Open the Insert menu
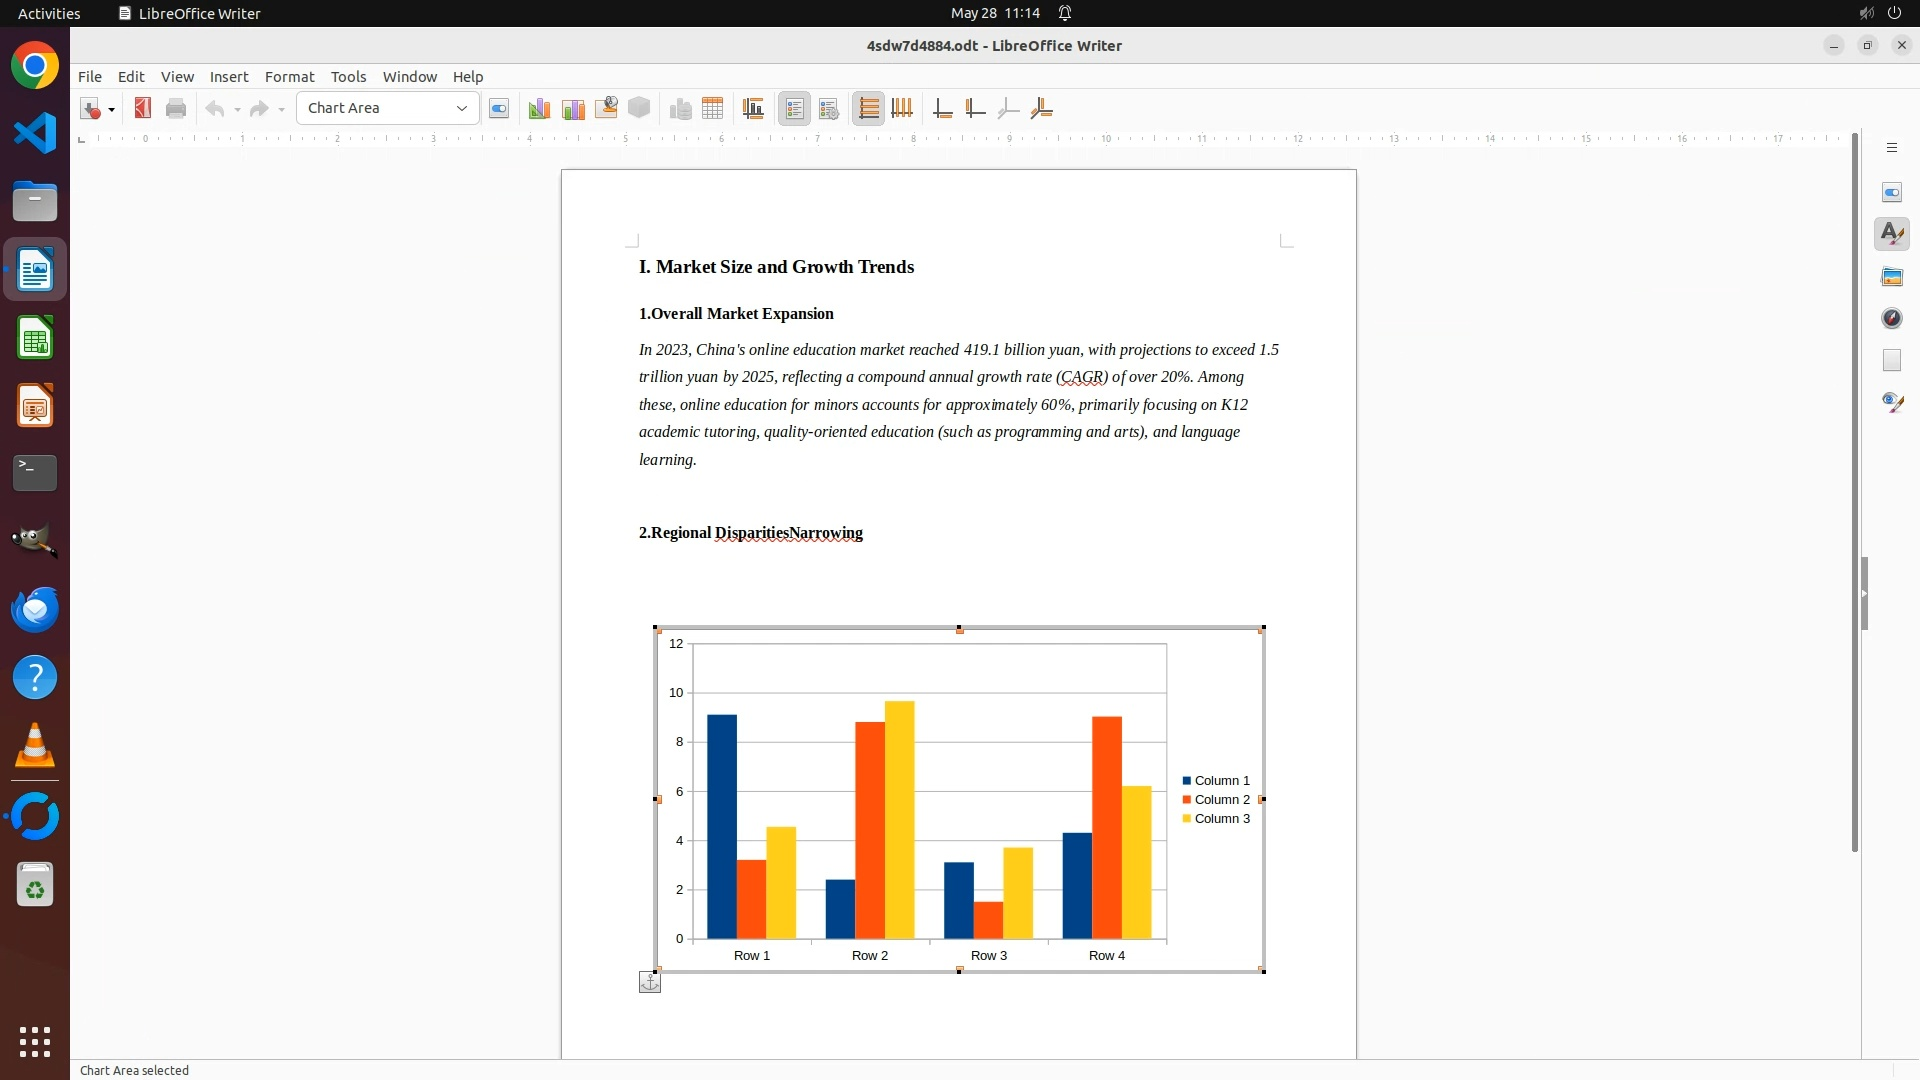This screenshot has width=1920, height=1080. pos(228,77)
